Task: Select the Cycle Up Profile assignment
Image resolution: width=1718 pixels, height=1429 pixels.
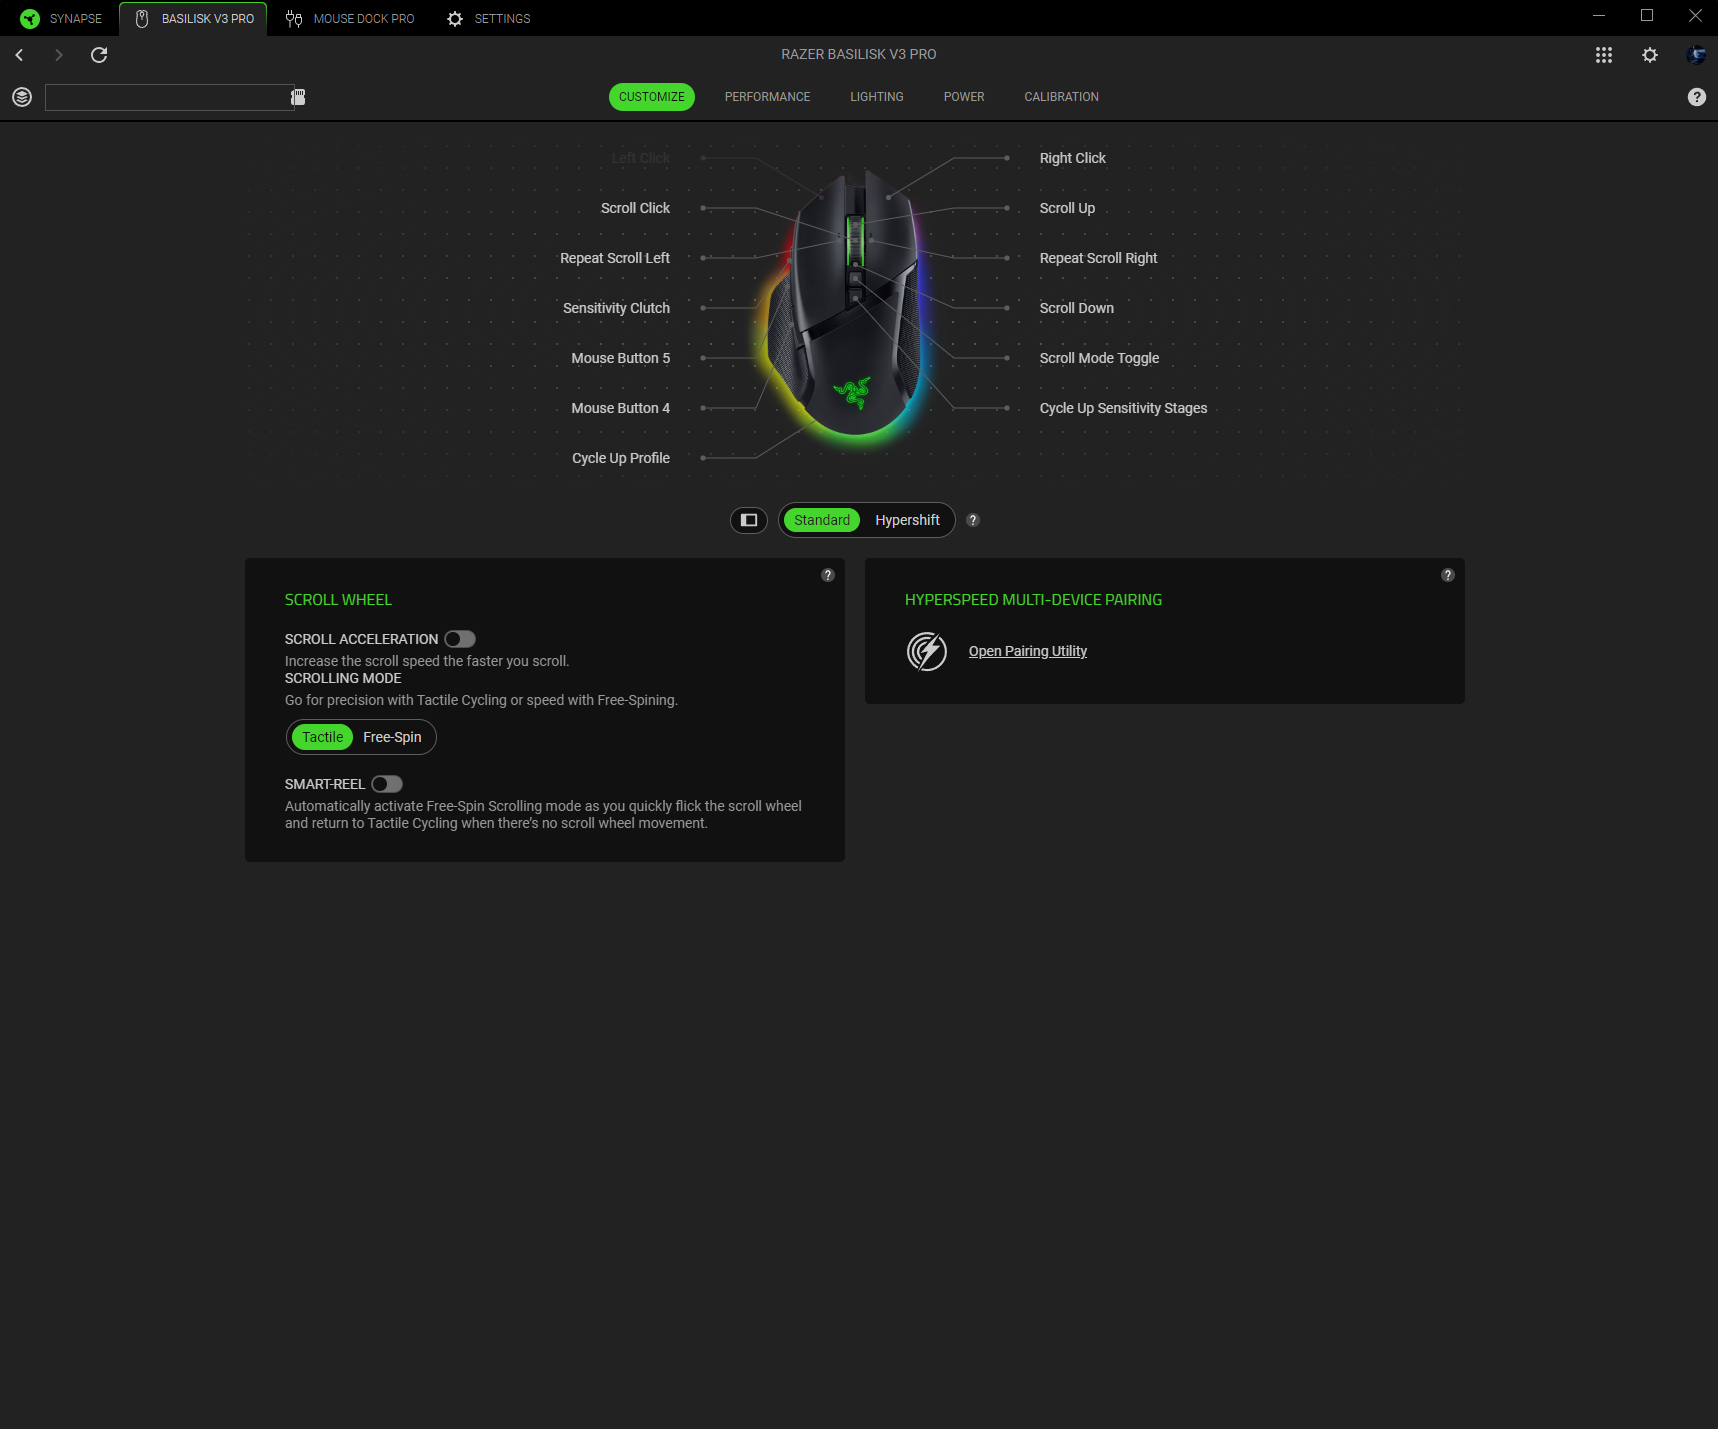Action: (621, 458)
